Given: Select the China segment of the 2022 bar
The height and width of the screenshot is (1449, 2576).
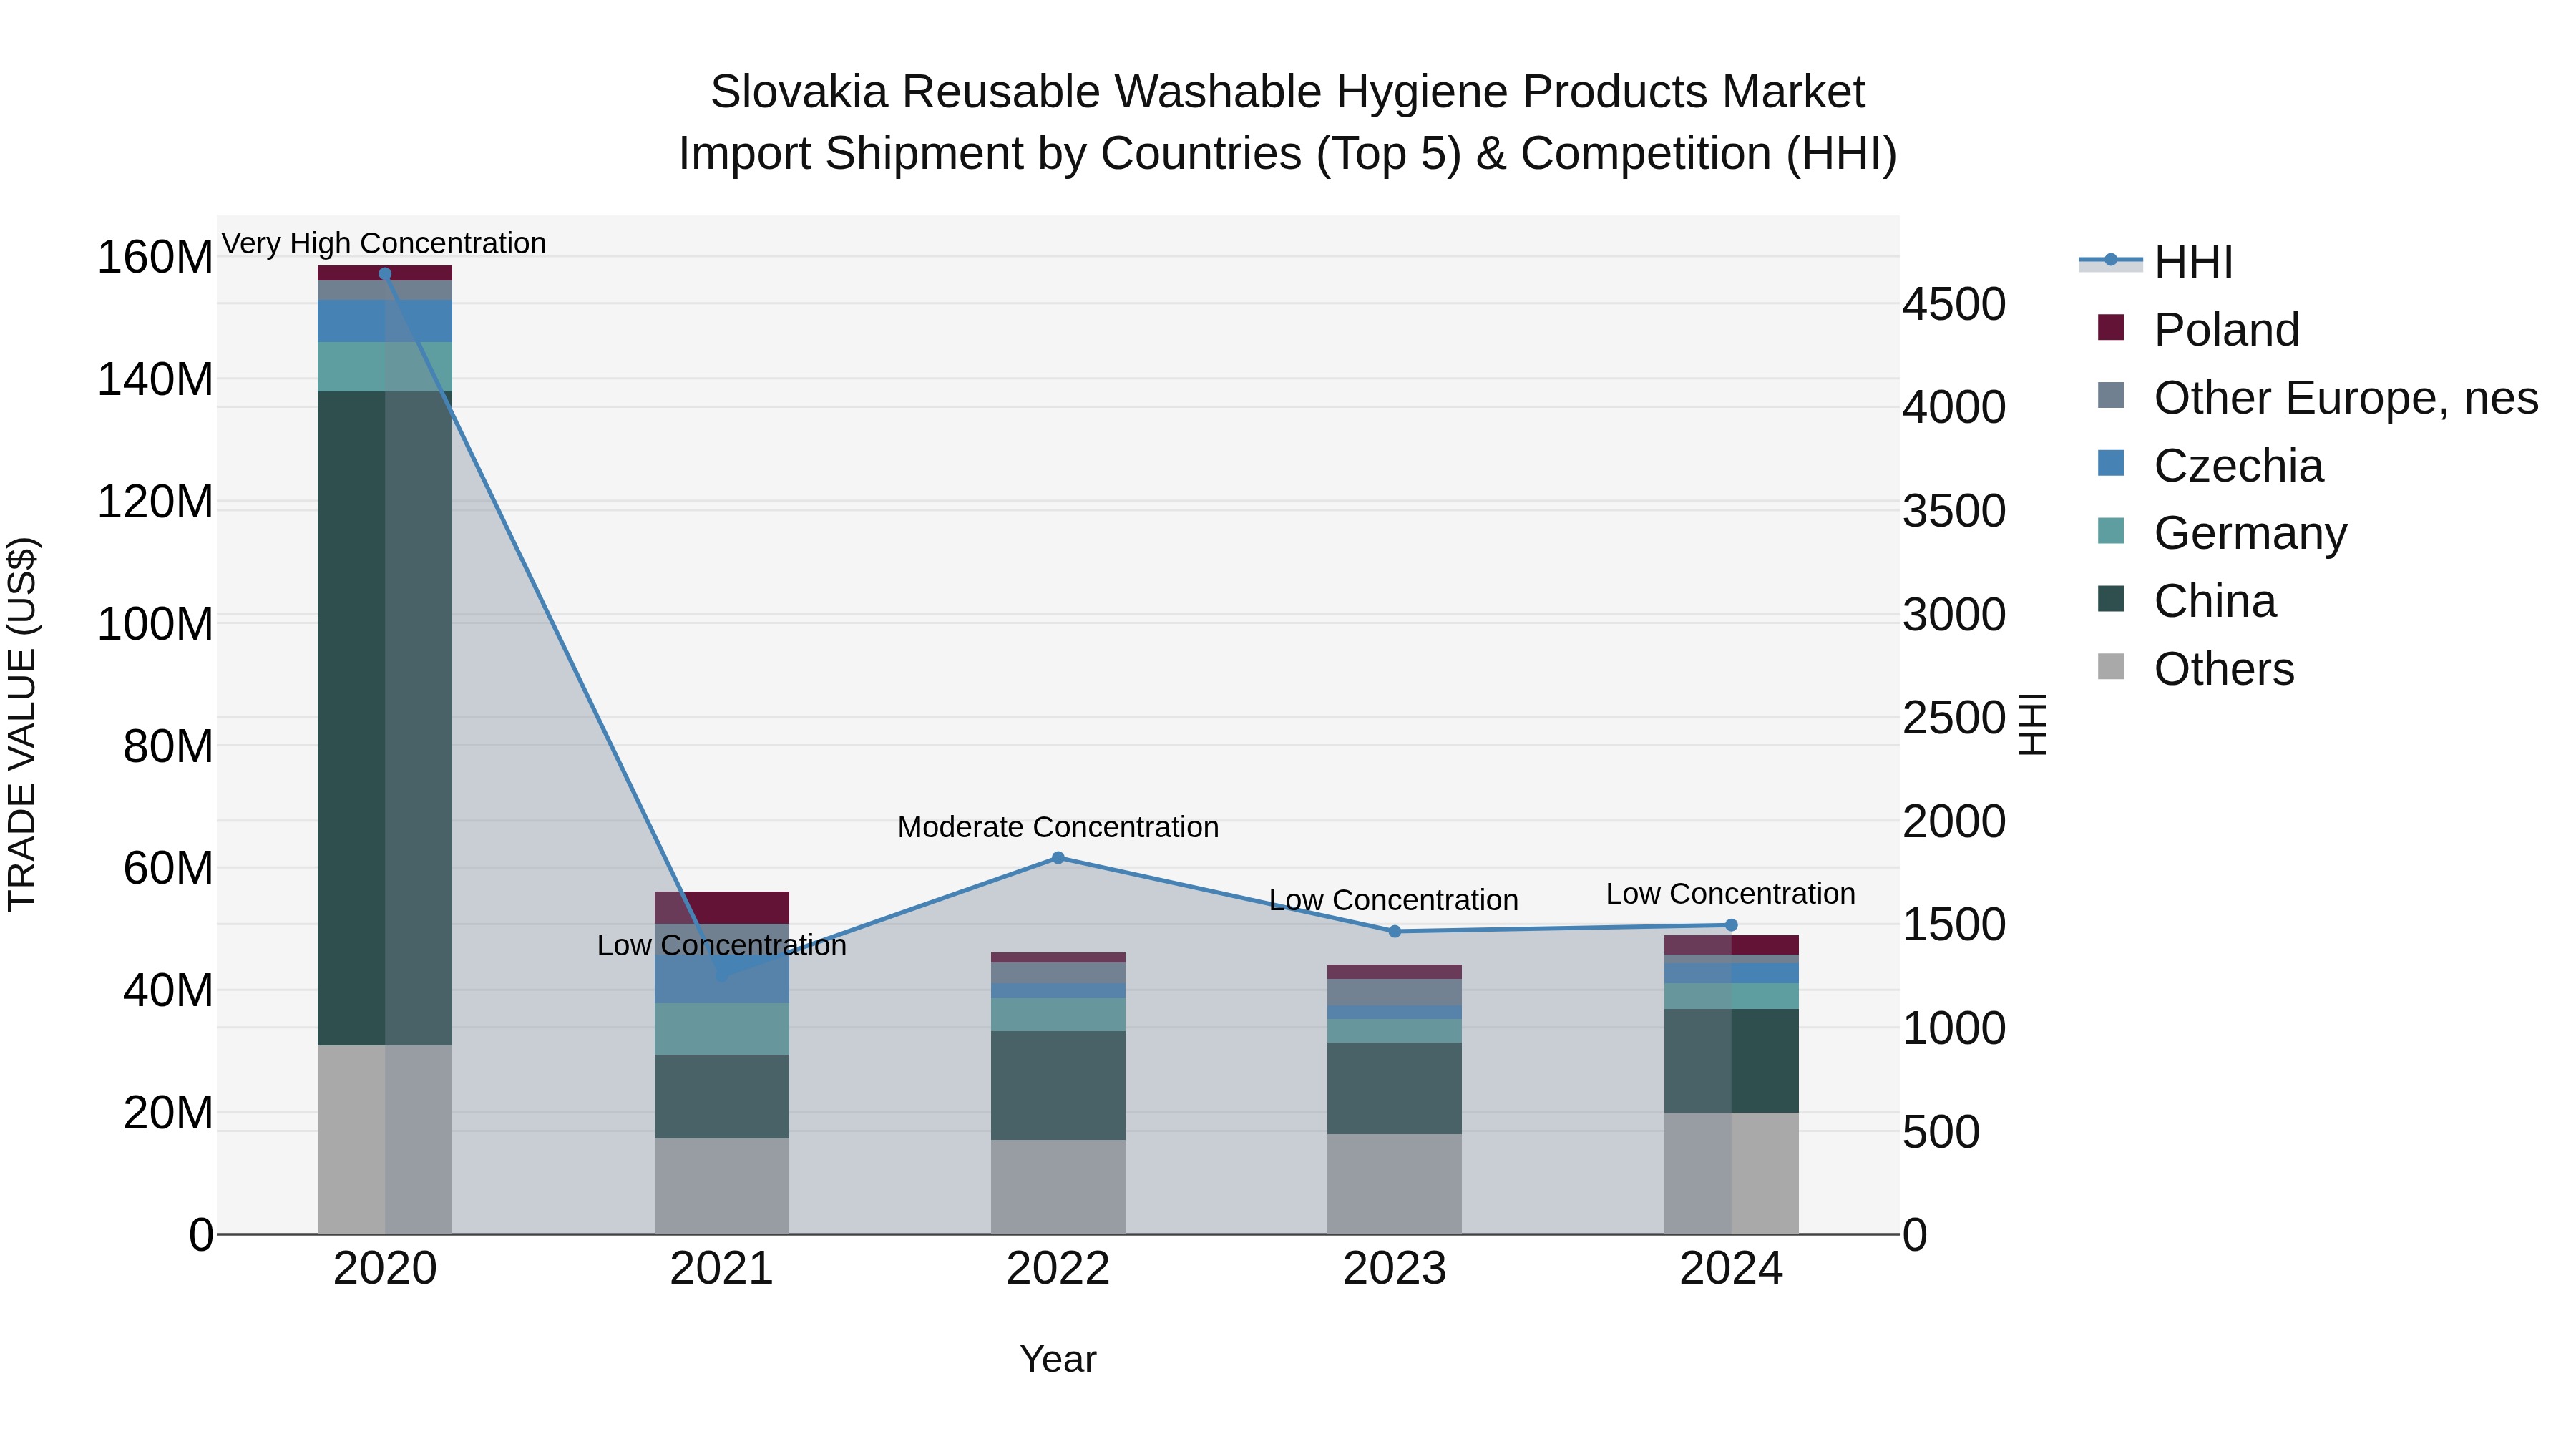Looking at the screenshot, I should point(1058,1086).
